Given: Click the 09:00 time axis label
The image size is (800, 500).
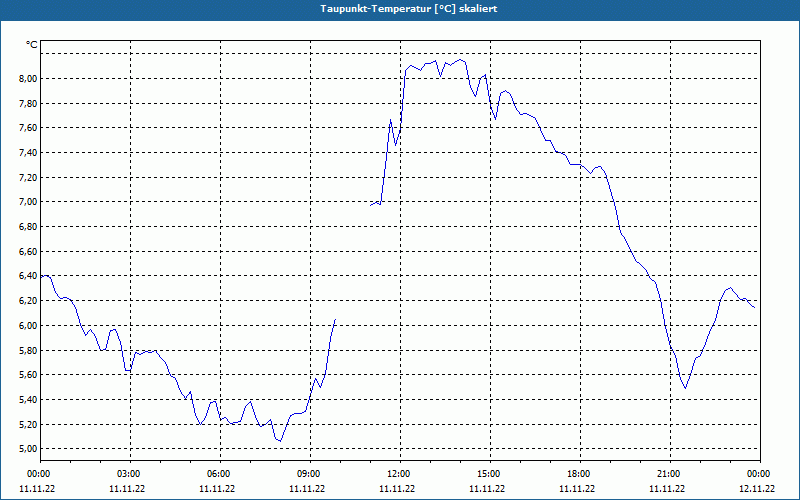Looking at the screenshot, I should [x=310, y=474].
